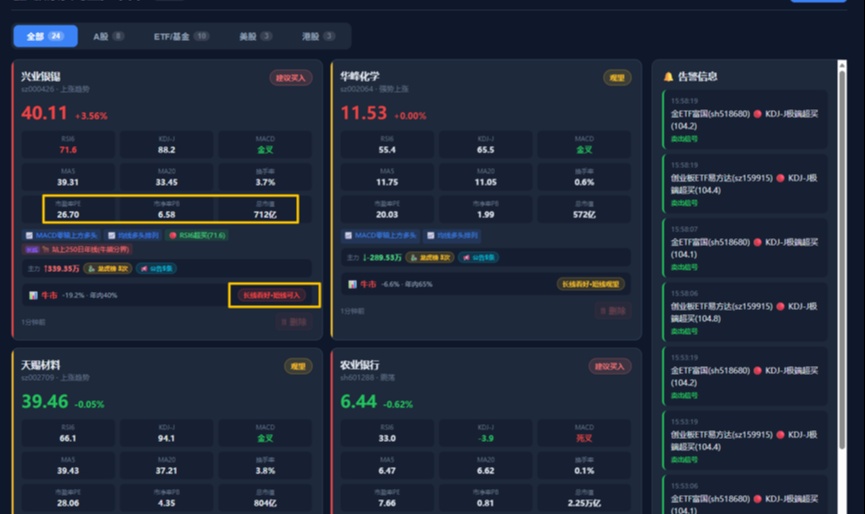
Task: Click red dot in 15:58:06 创业板ETF易方达 alert
Action: pyautogui.click(x=780, y=306)
